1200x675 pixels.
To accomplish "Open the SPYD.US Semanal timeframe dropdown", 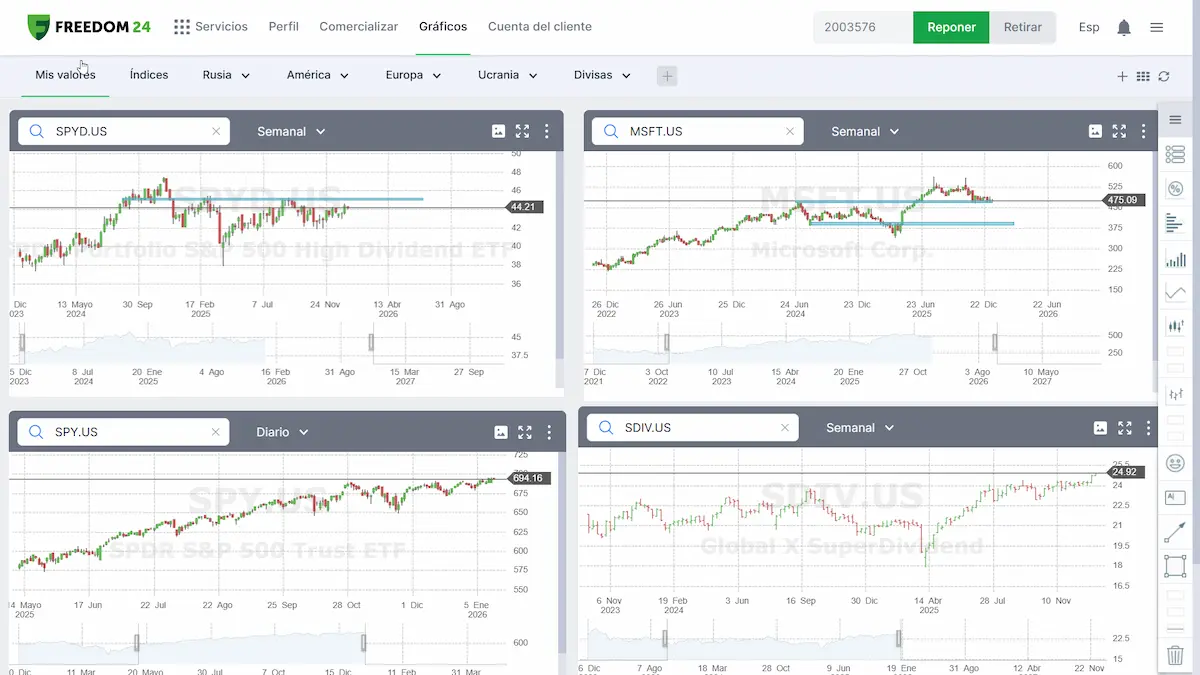I will tap(291, 131).
